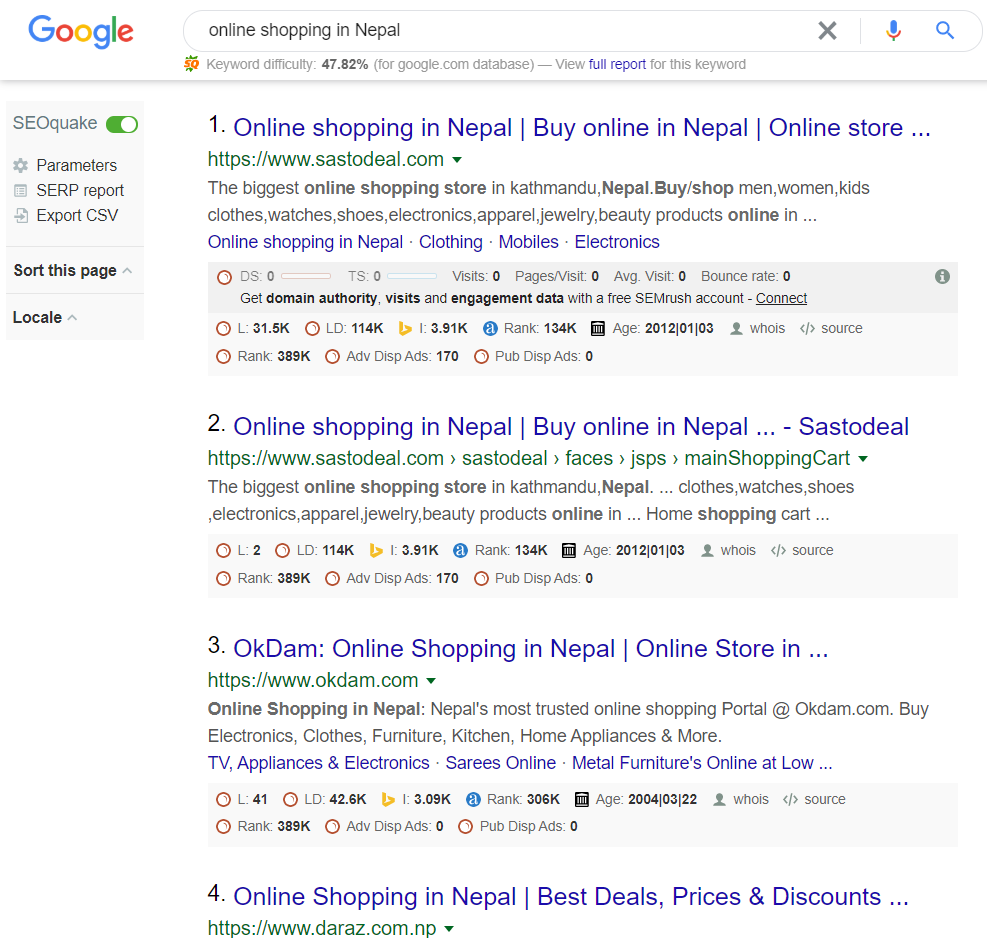Start voice search with the microphone icon
987x938 pixels.
(892, 30)
